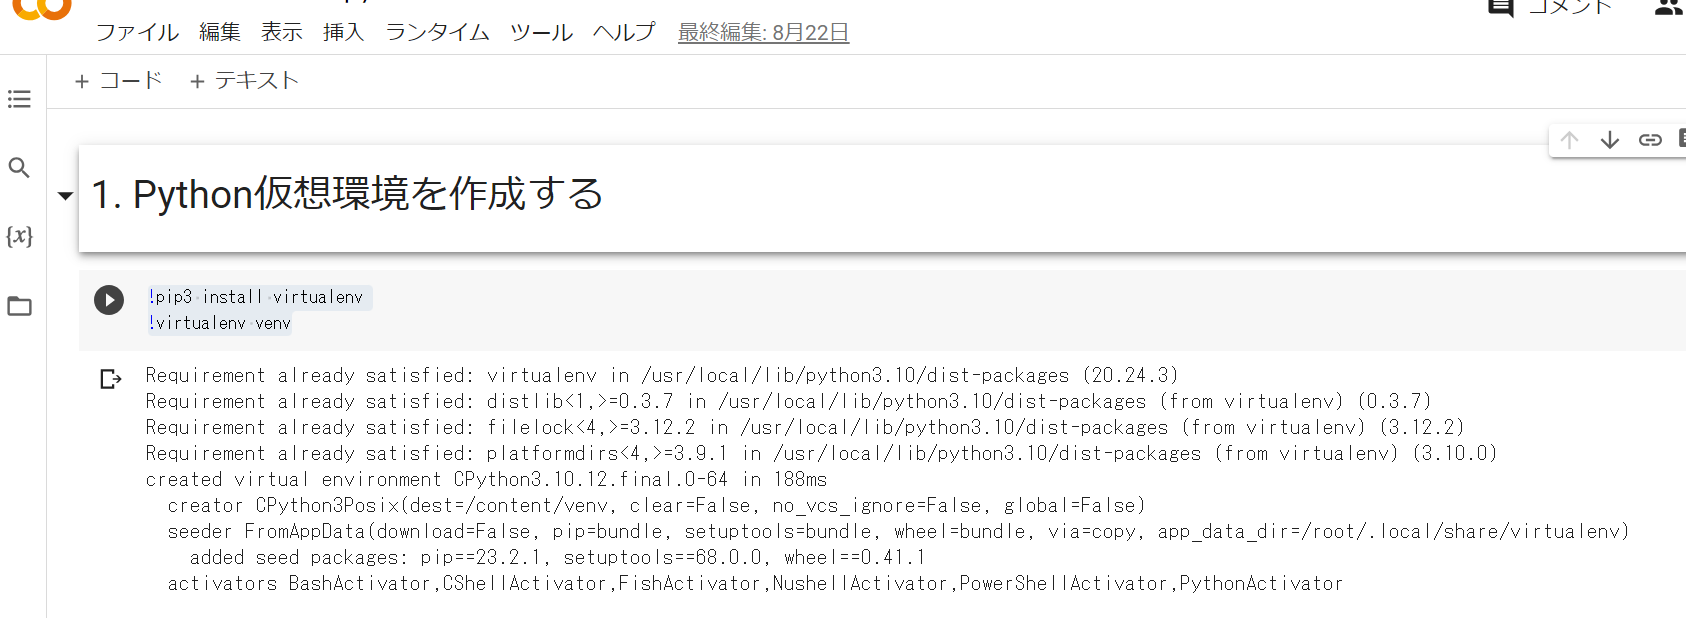Click the 'added seed packages' output line

point(557,557)
